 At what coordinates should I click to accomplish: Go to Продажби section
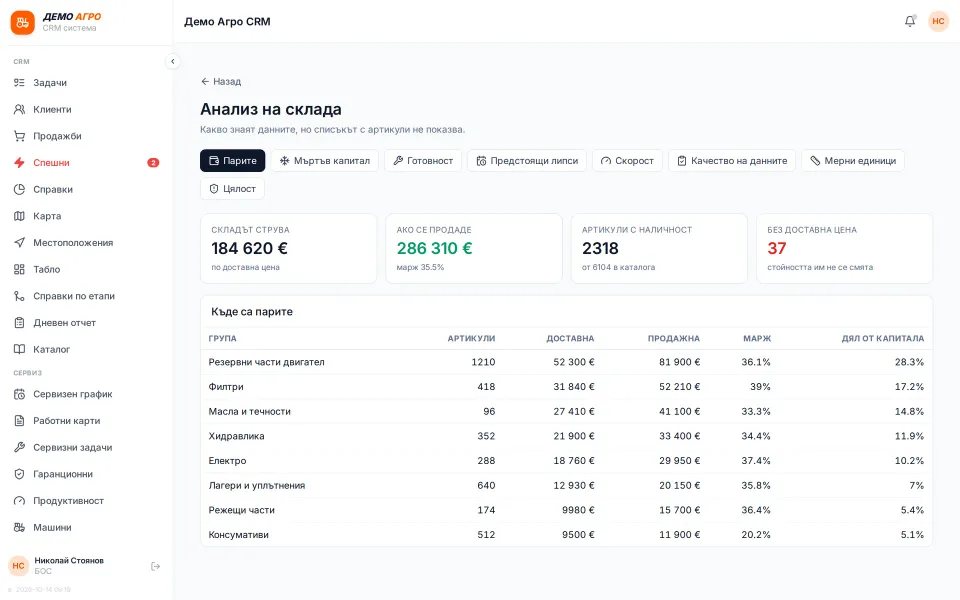pyautogui.click(x=86, y=136)
